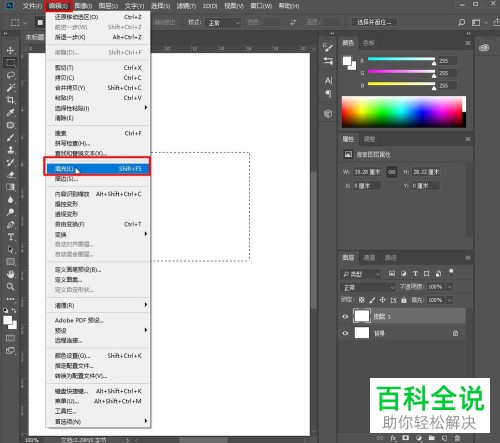500x443 pixels.
Task: Select the Pen tool
Action: click(10, 224)
